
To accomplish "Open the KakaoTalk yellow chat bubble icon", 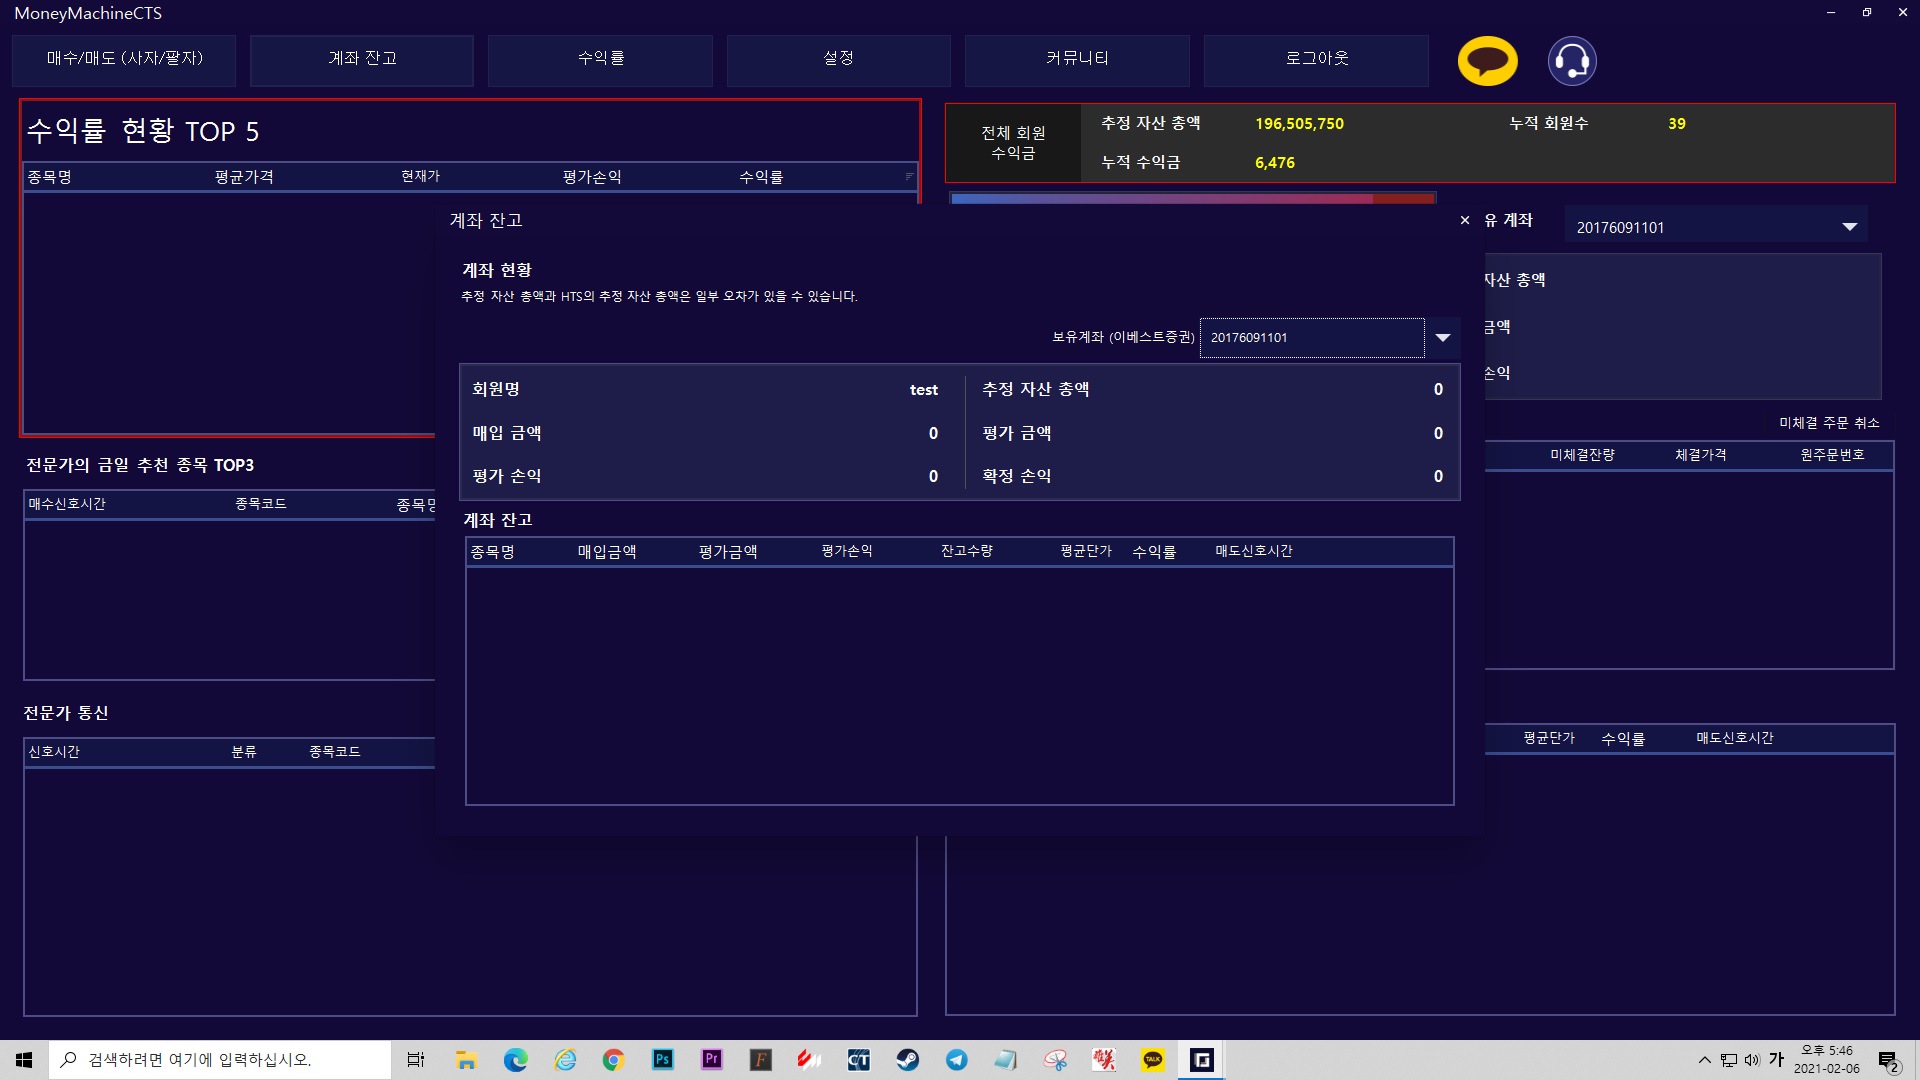I will 1487,61.
